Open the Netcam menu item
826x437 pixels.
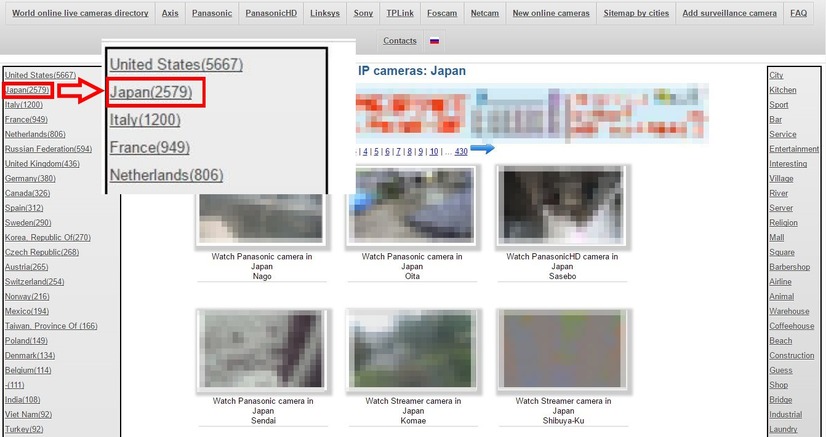point(485,13)
